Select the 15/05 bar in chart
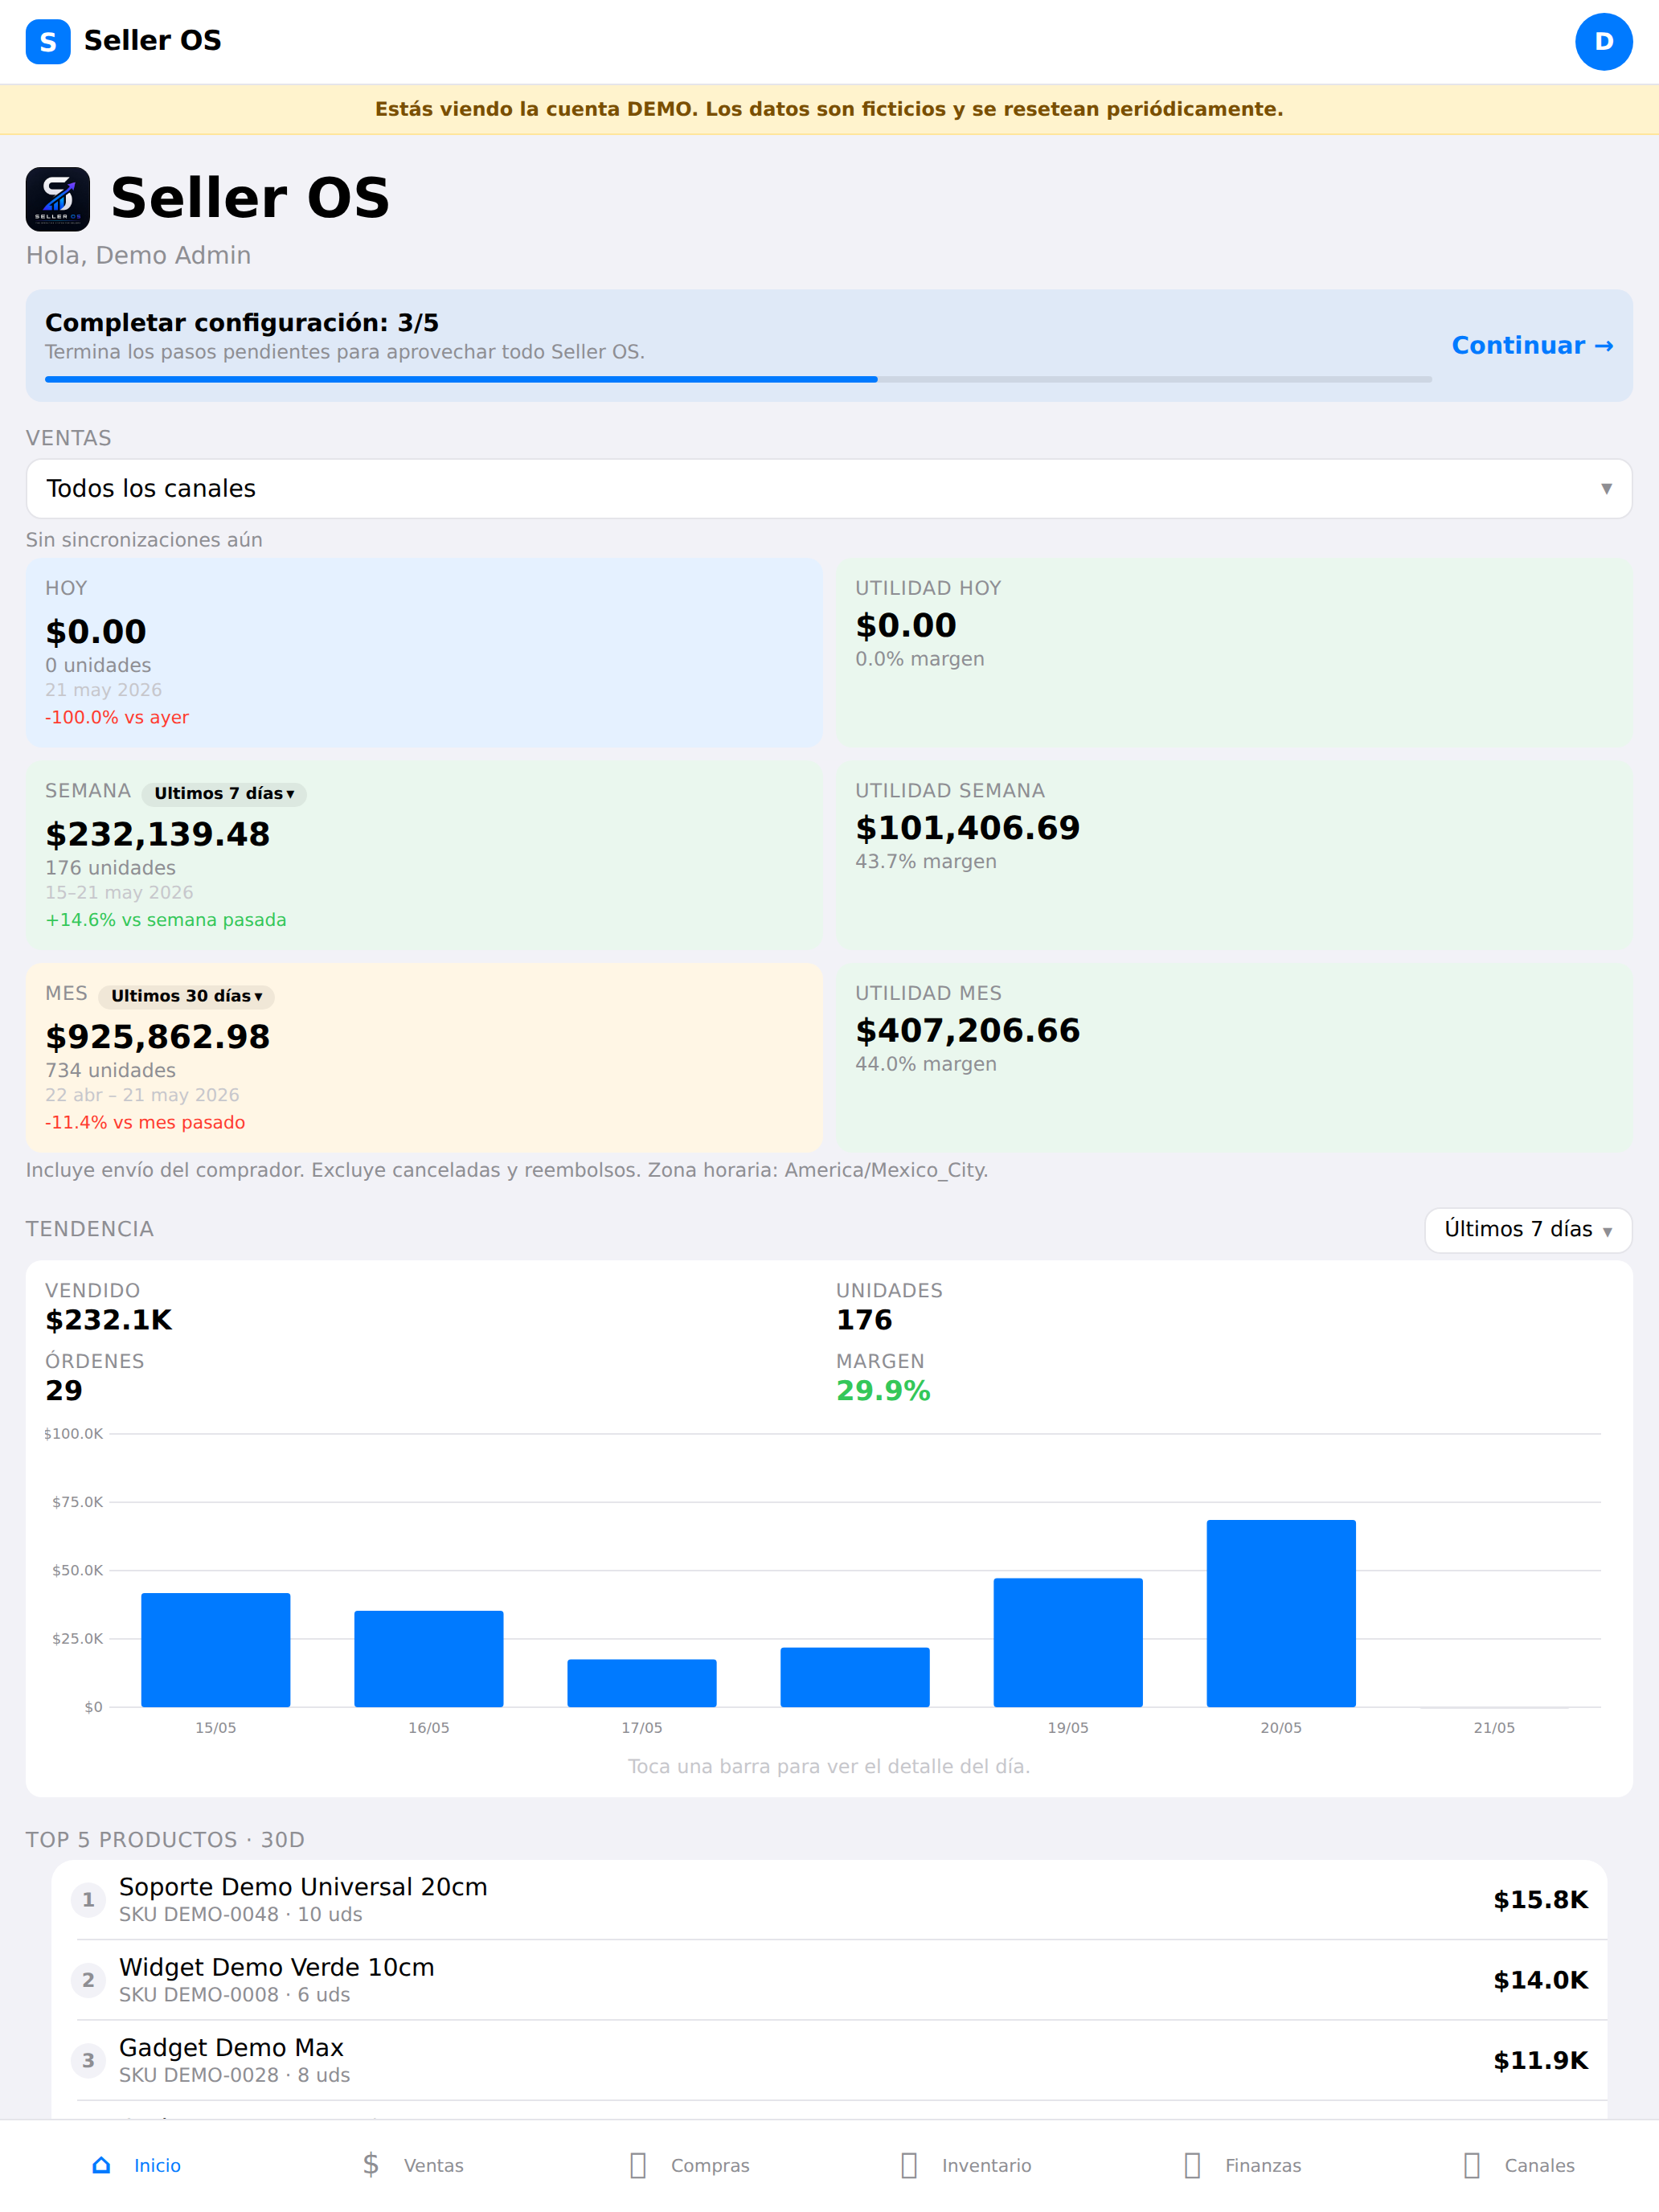This screenshot has width=1659, height=2212. (216, 1650)
